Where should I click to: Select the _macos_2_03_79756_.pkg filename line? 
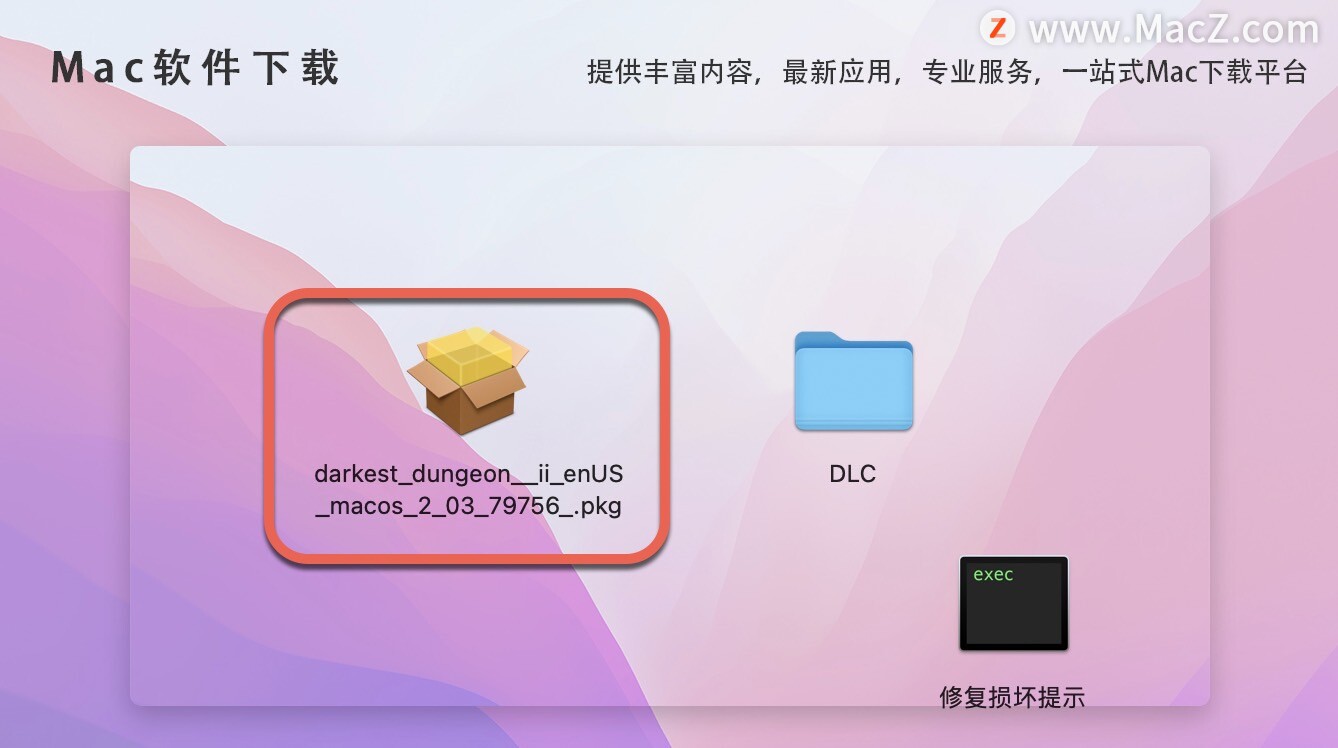pyautogui.click(x=468, y=506)
